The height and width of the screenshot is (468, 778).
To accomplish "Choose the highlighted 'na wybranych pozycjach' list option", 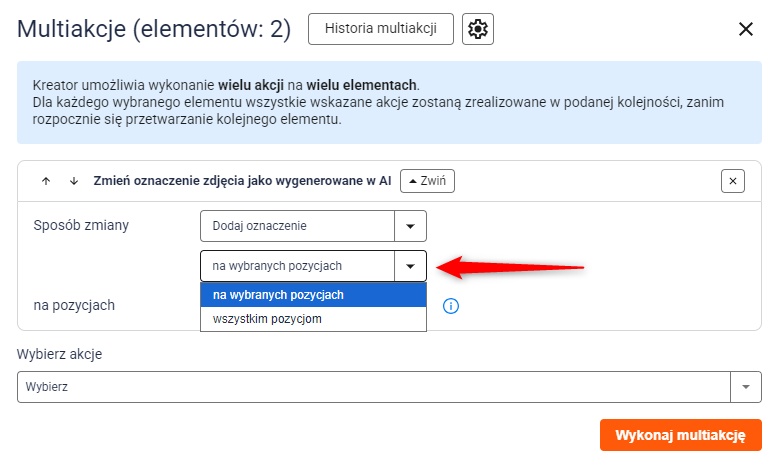I will point(313,295).
